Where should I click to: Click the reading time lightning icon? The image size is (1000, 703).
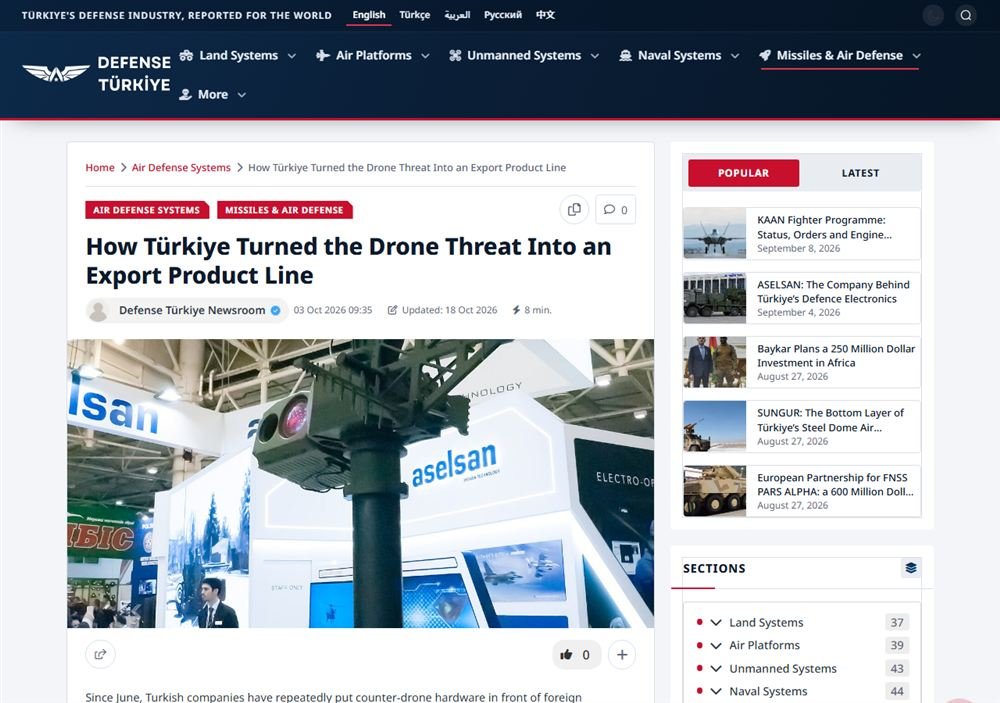click(516, 310)
